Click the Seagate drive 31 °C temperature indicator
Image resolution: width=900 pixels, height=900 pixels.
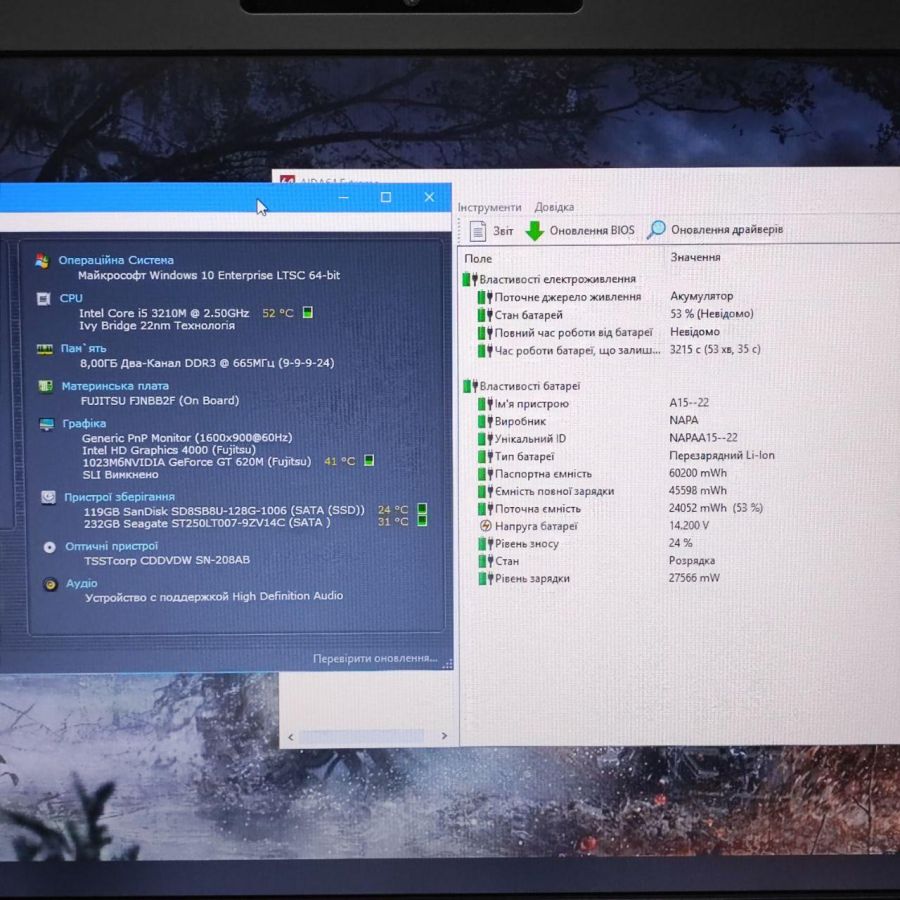coord(422,521)
